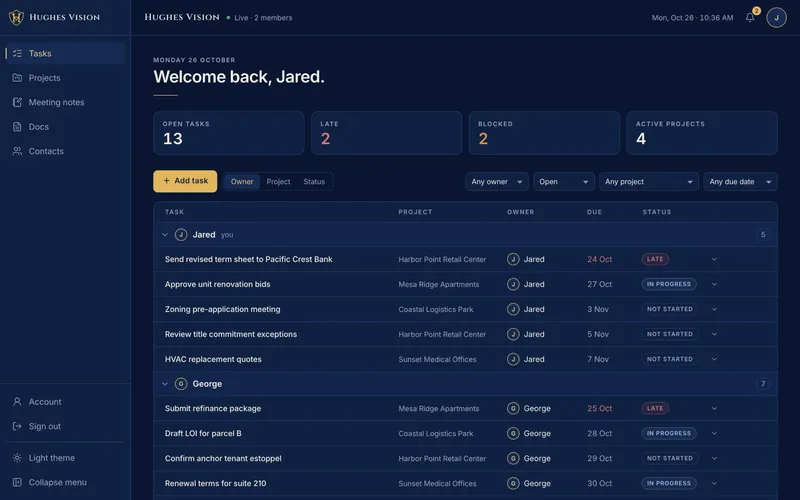Expand Renewal terms for suite 210 chevron
The height and width of the screenshot is (500, 800).
click(714, 483)
